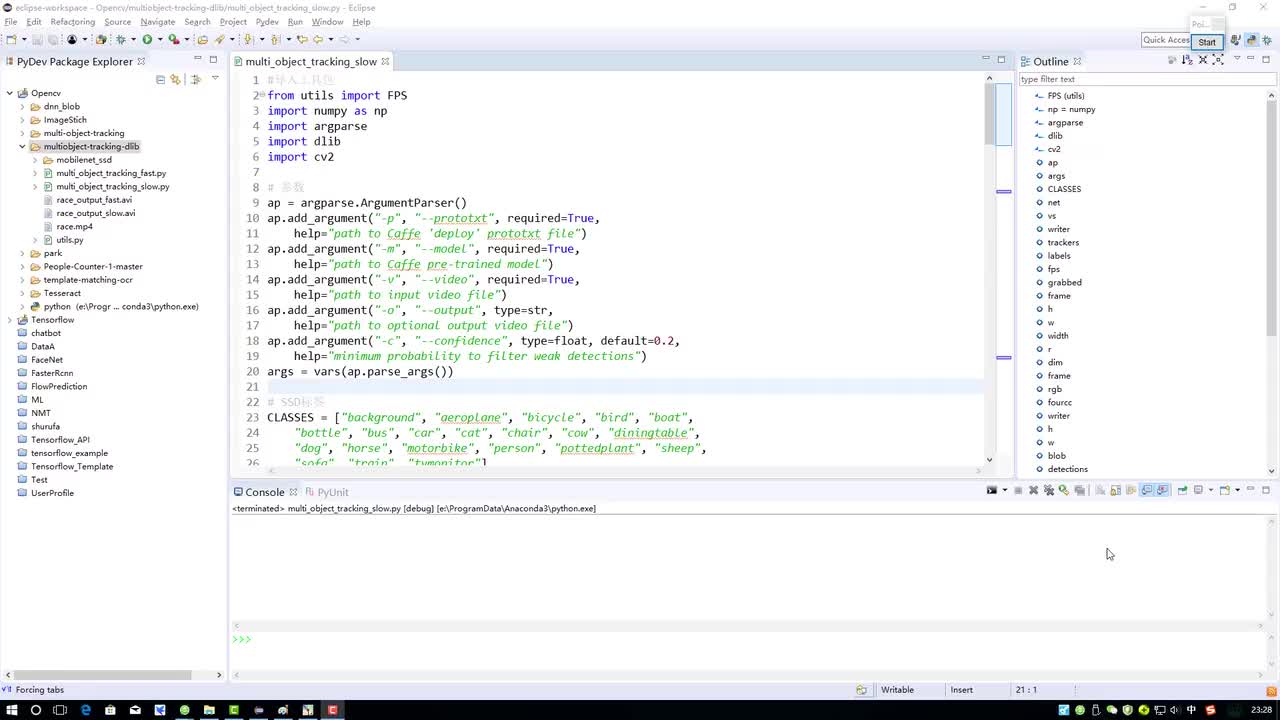The height and width of the screenshot is (720, 1280).
Task: Expand the mobilenet_ssd folder
Action: coord(35,160)
